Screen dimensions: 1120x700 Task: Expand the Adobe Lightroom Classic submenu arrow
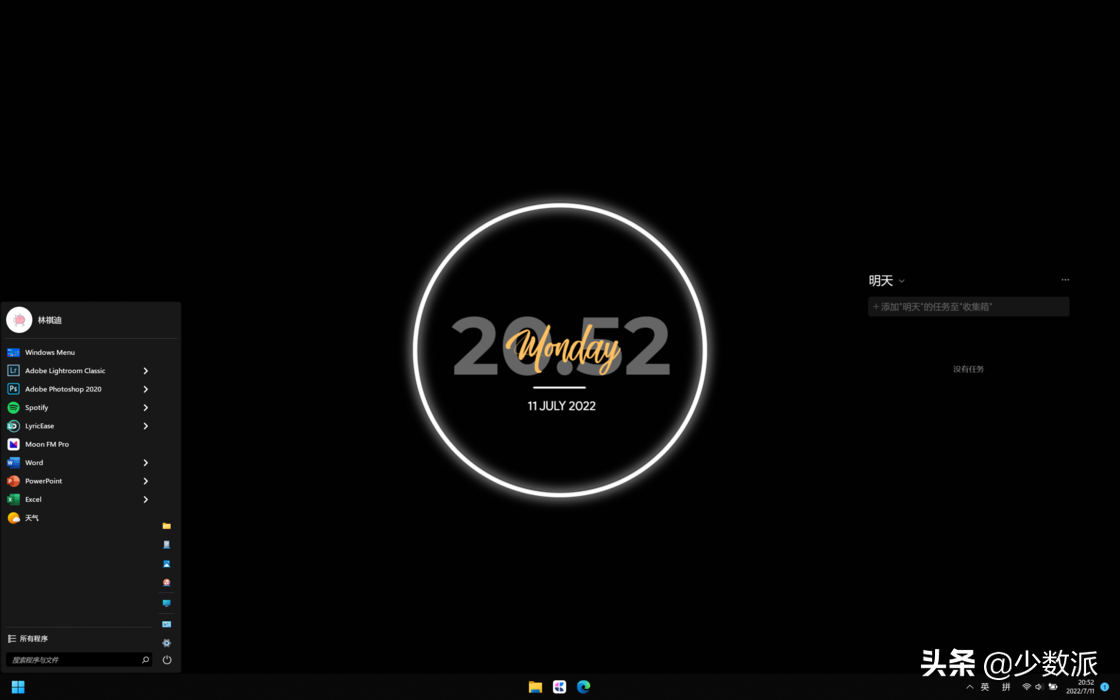[146, 371]
